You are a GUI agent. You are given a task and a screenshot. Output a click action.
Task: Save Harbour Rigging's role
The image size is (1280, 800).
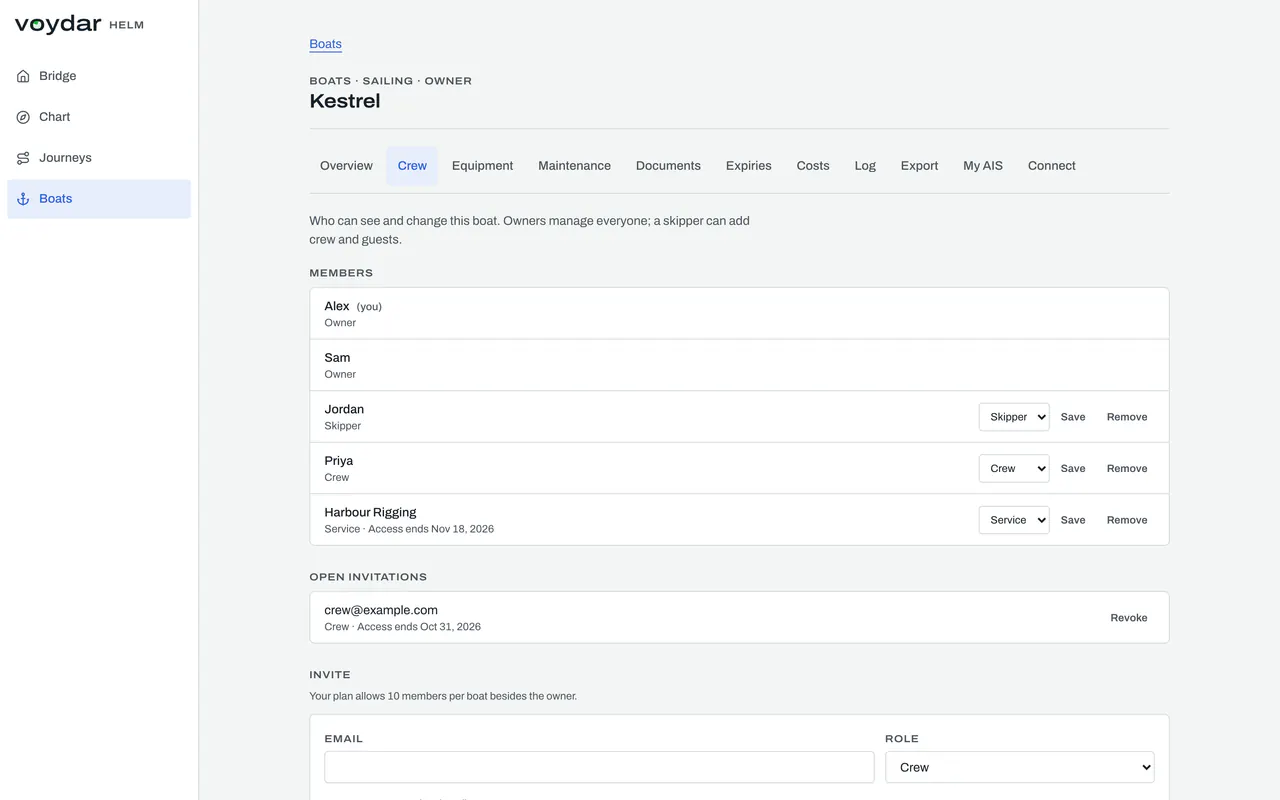point(1073,520)
